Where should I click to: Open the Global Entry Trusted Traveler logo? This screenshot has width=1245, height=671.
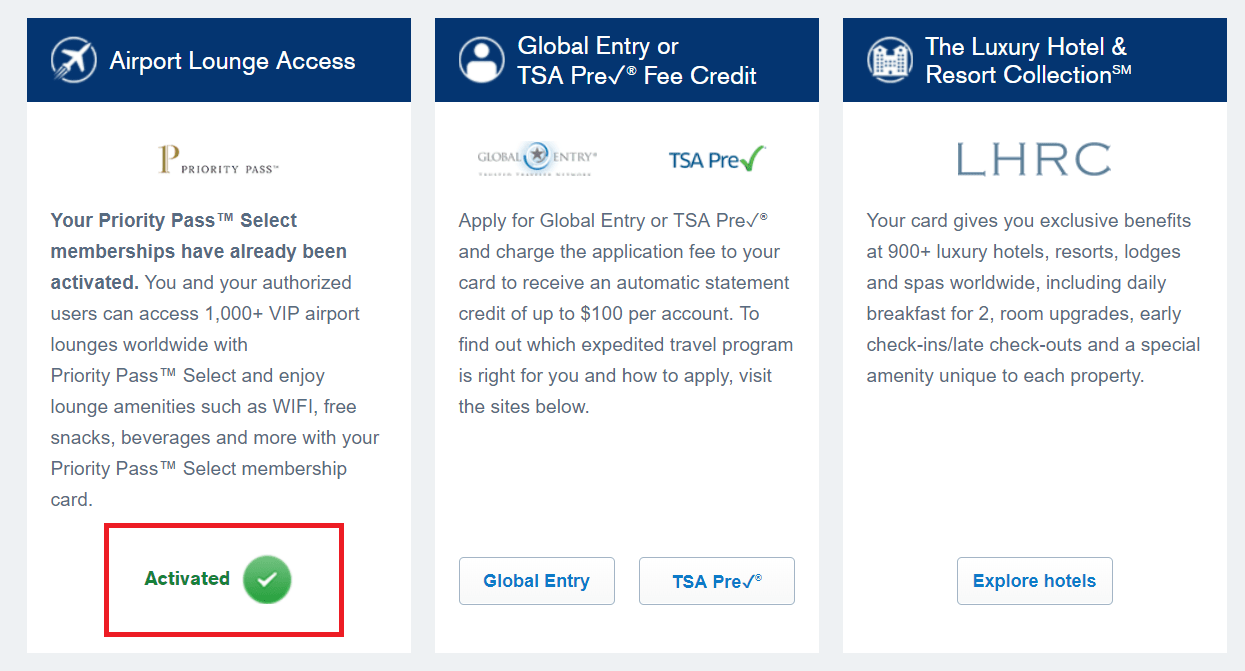pos(536,158)
